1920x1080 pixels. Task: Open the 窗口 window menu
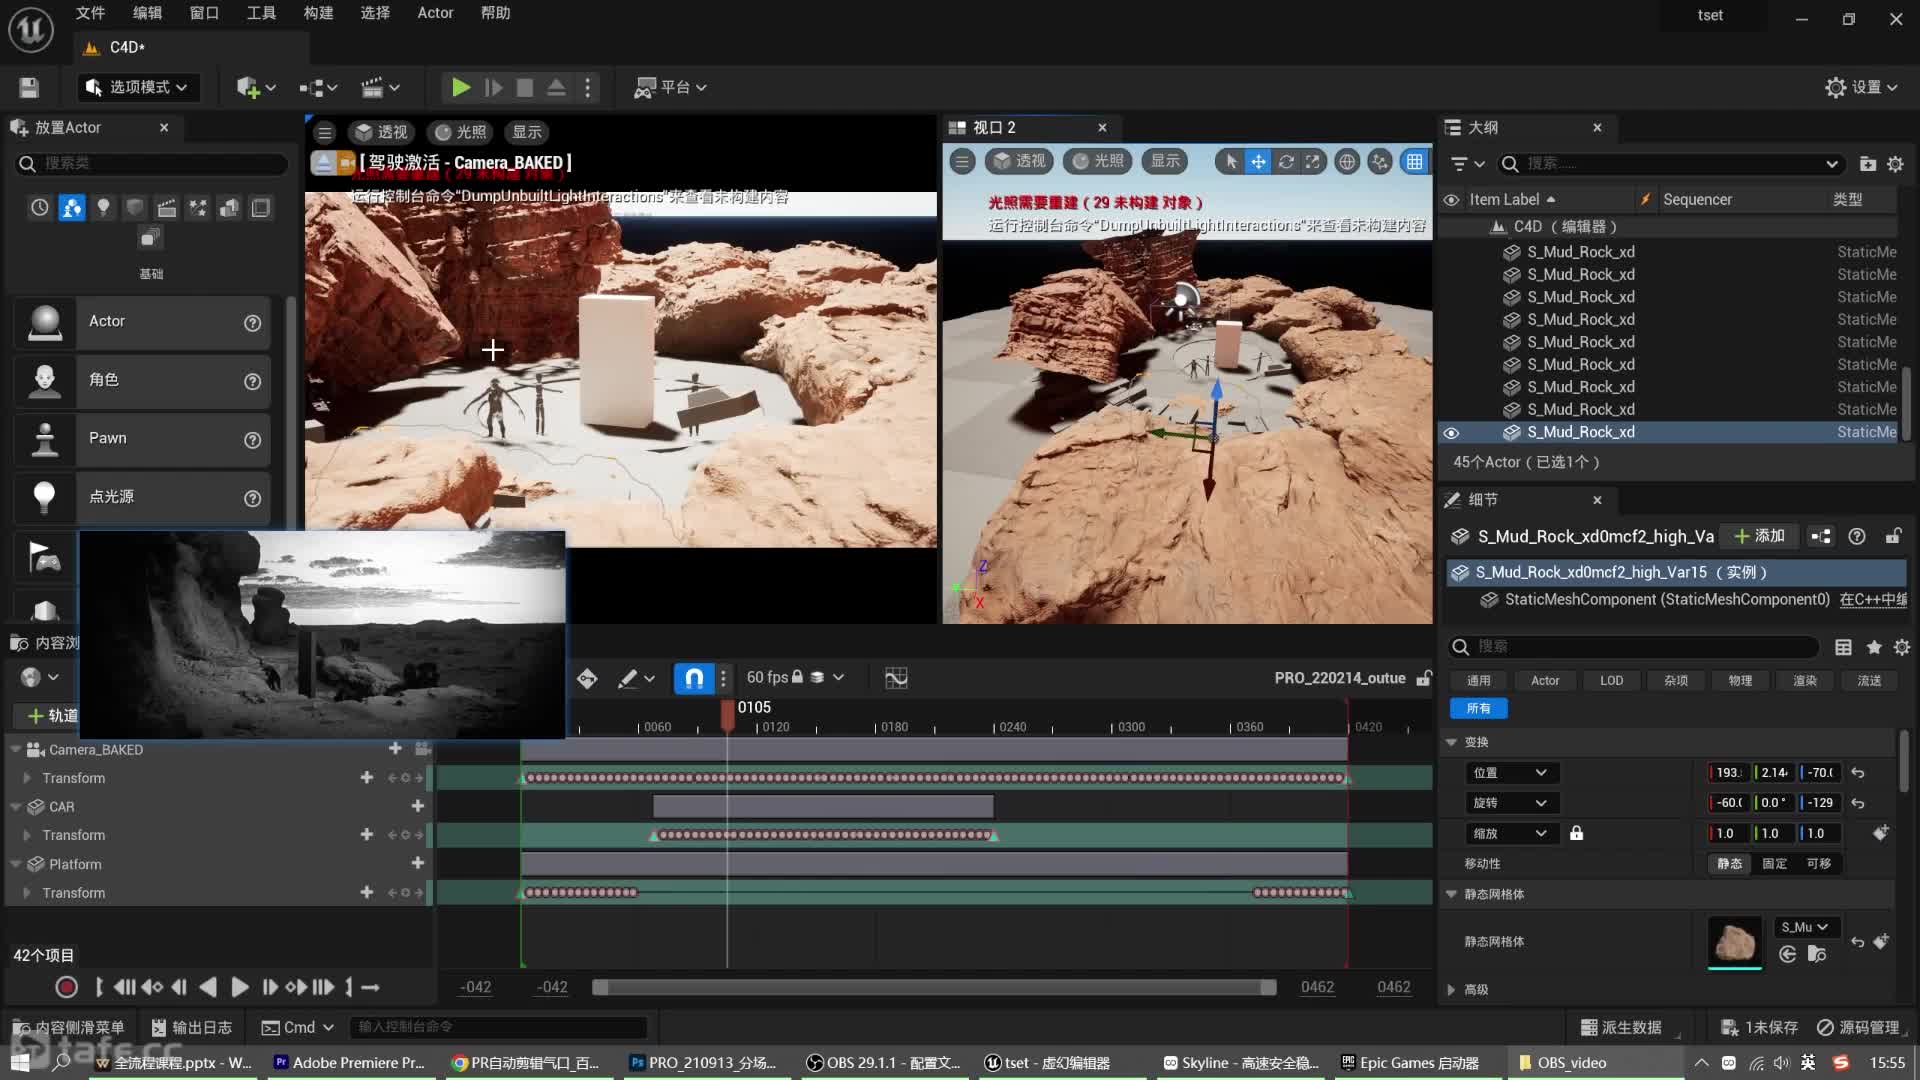pyautogui.click(x=204, y=13)
